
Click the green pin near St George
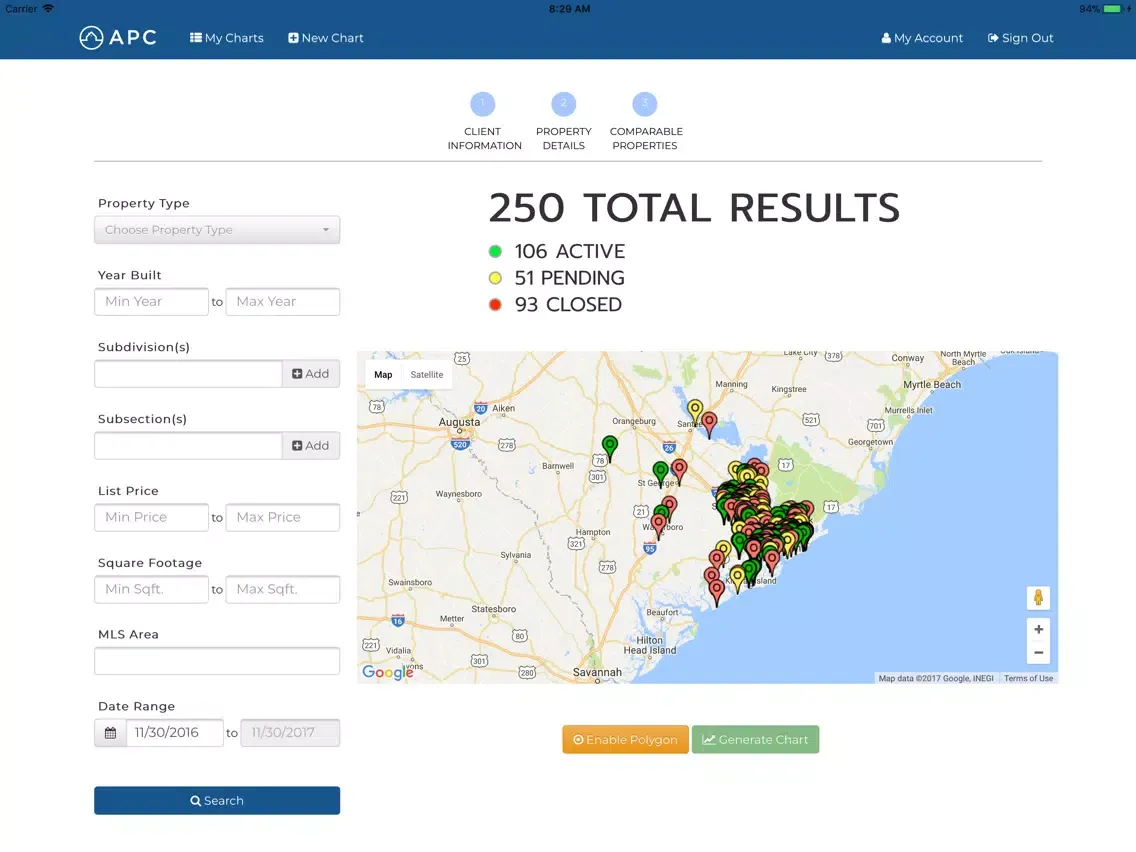(660, 471)
